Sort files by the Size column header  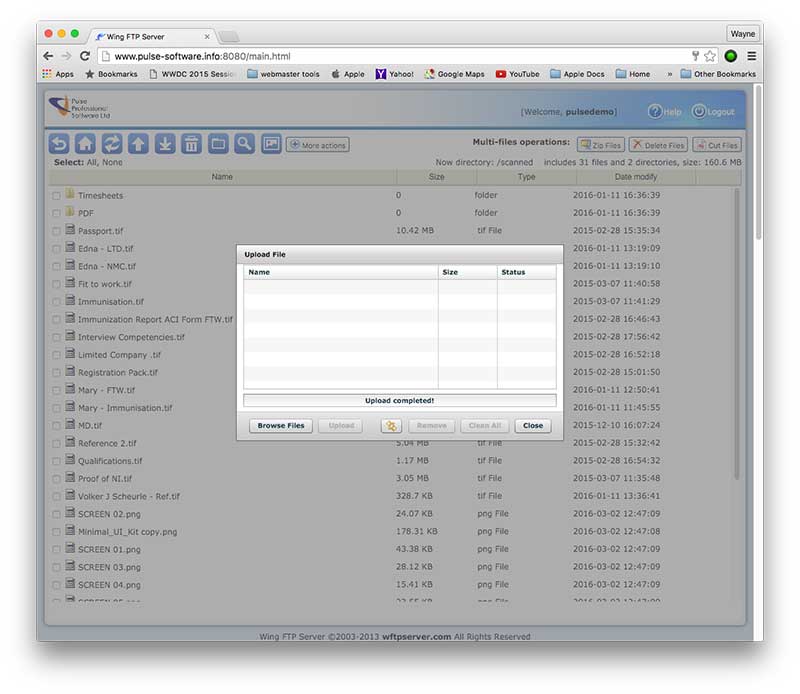pos(436,177)
